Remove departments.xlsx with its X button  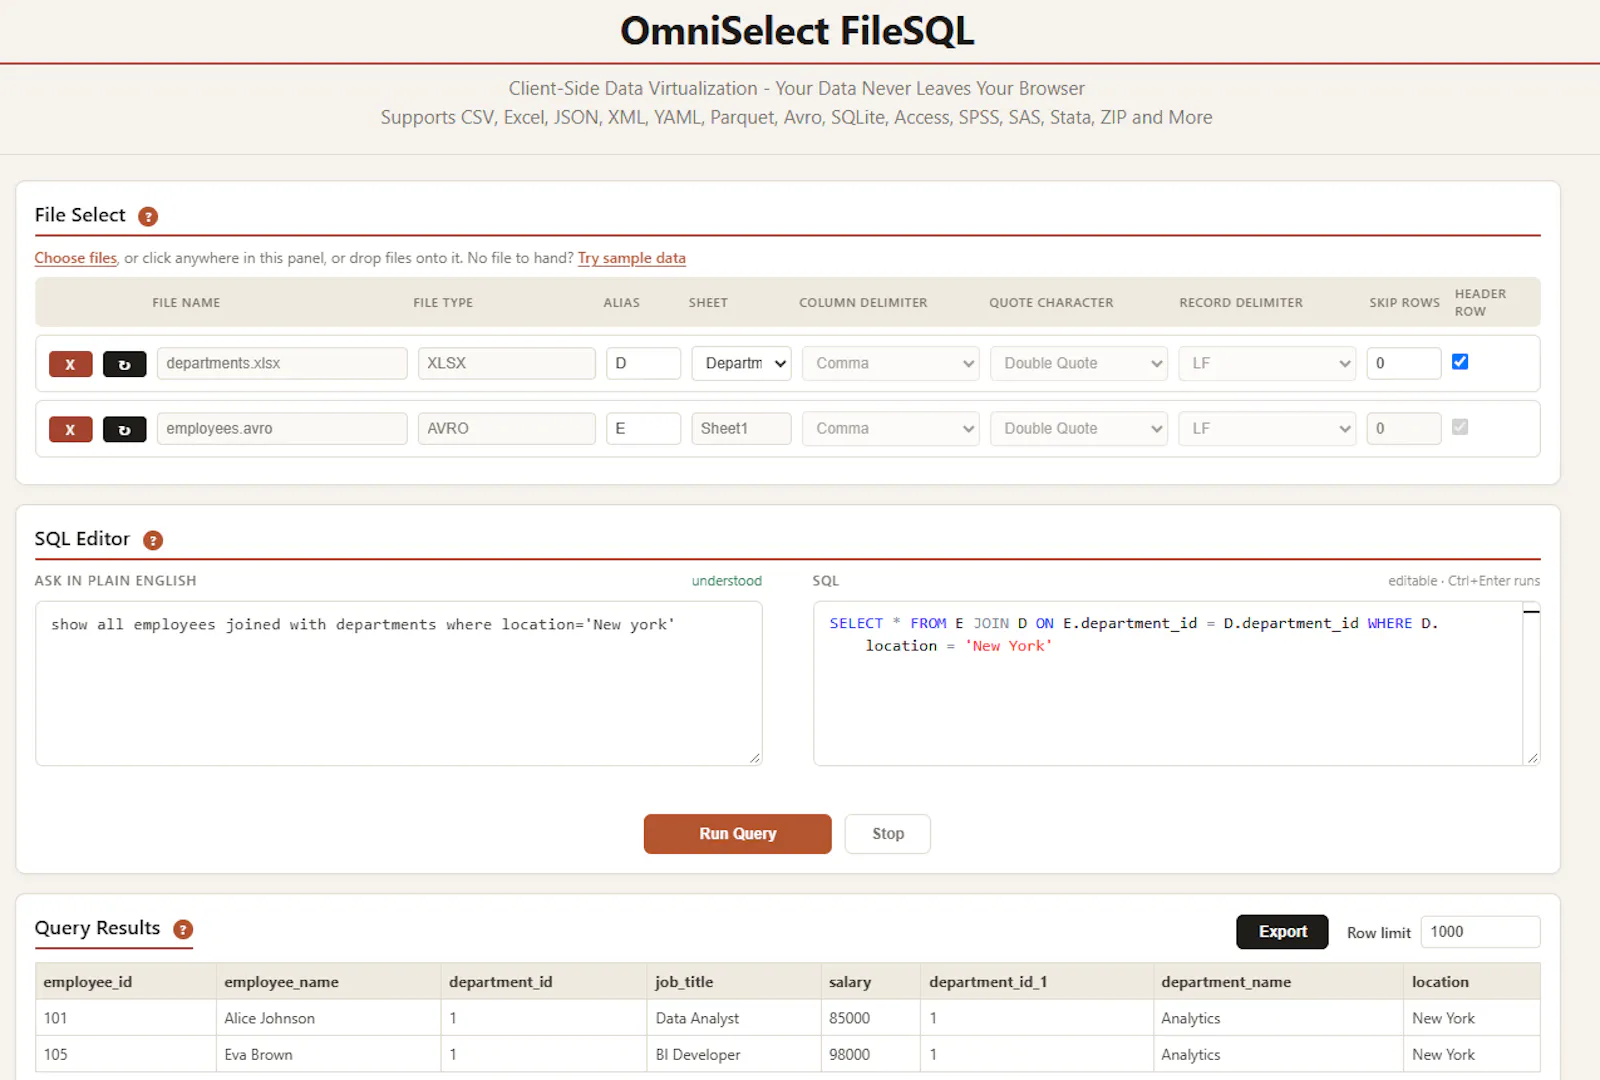pyautogui.click(x=70, y=364)
